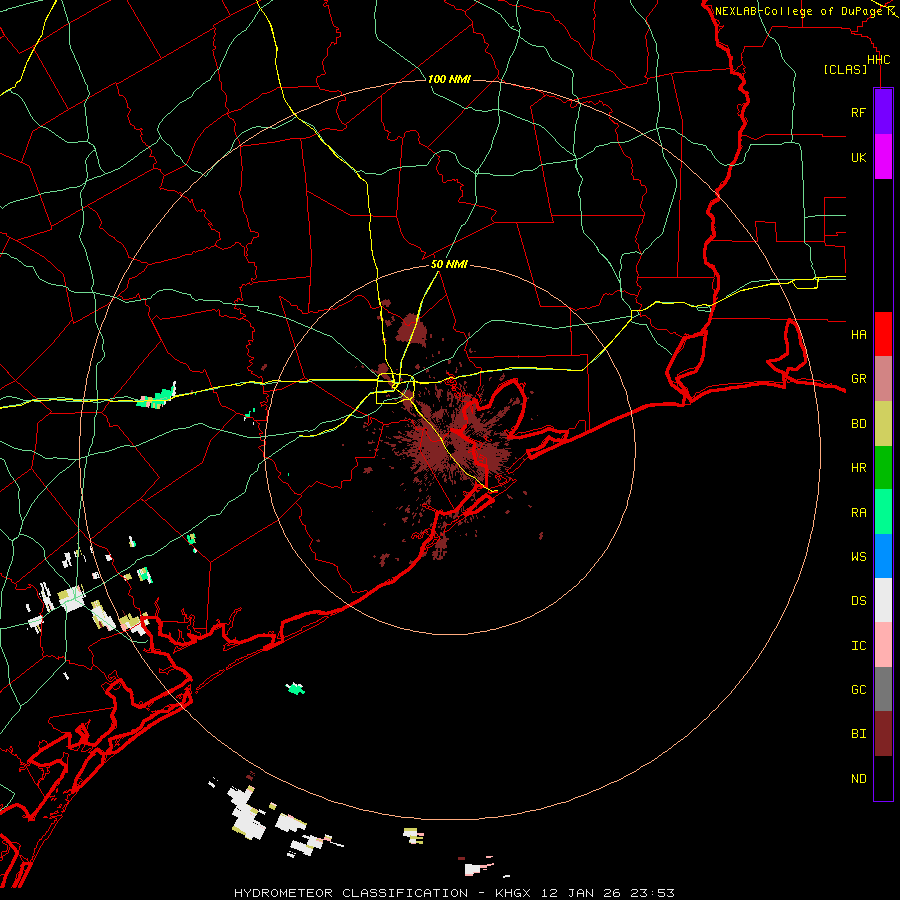Select the BI brown legend swatch

click(x=883, y=734)
